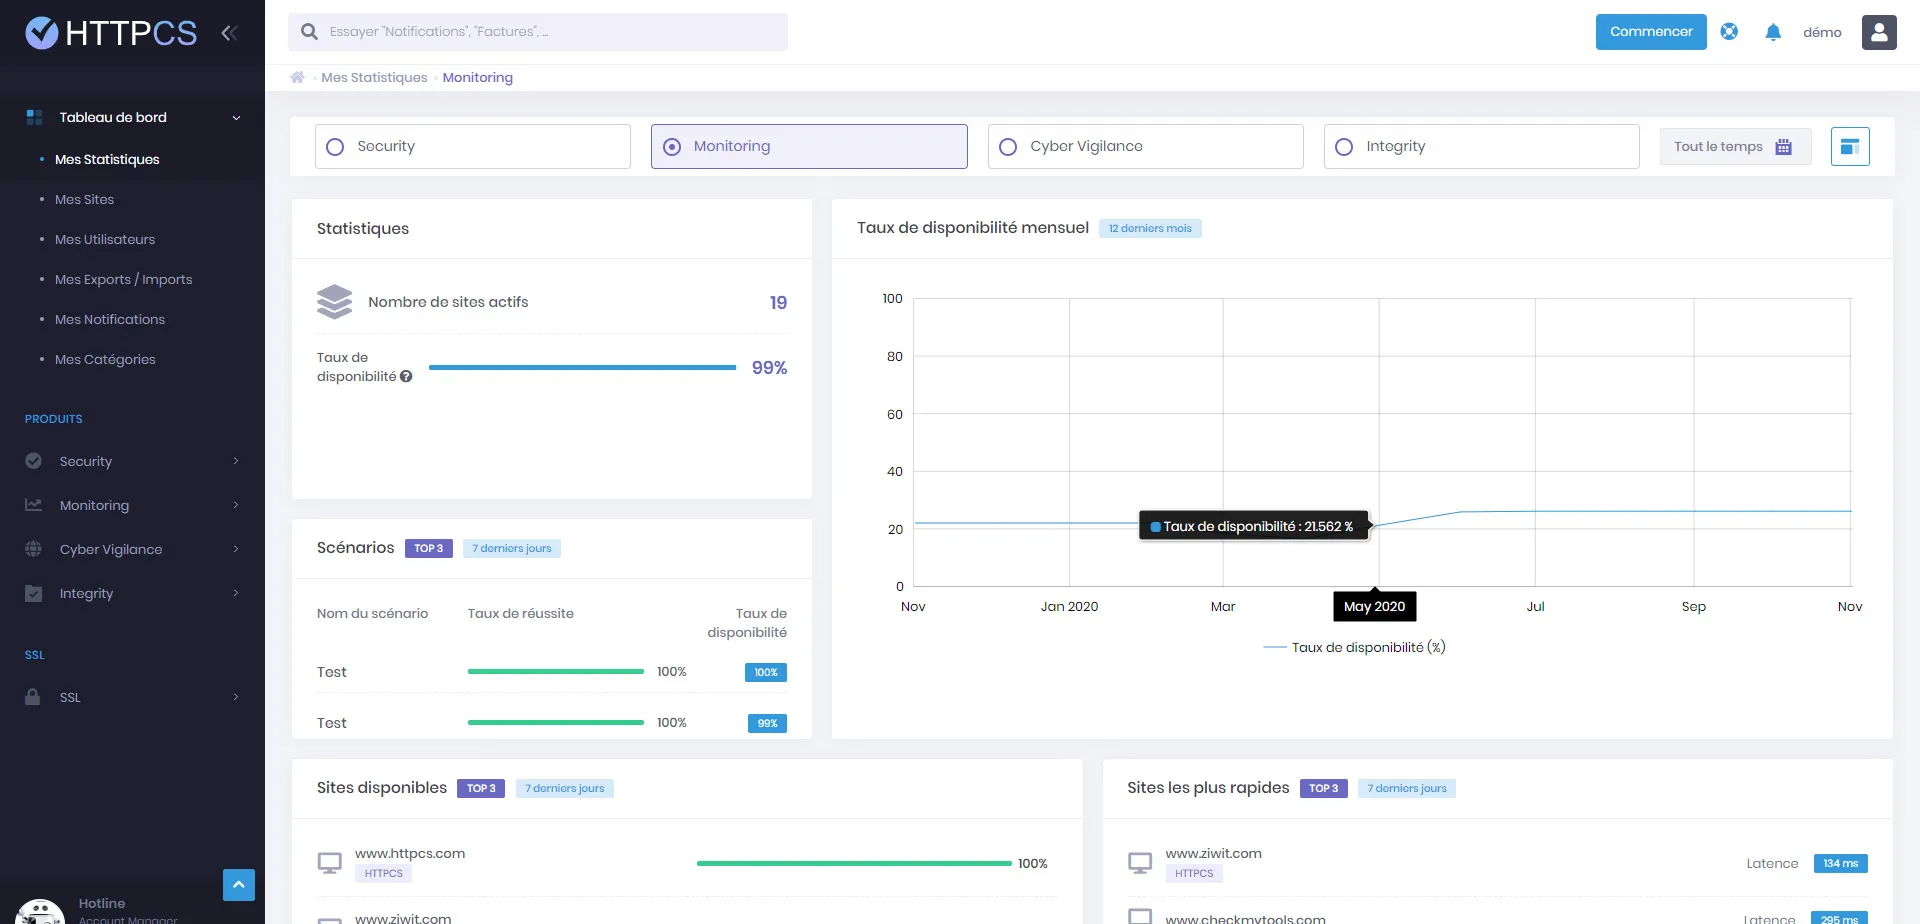
Task: Open the www.httpcs.com site link
Action: tap(410, 852)
